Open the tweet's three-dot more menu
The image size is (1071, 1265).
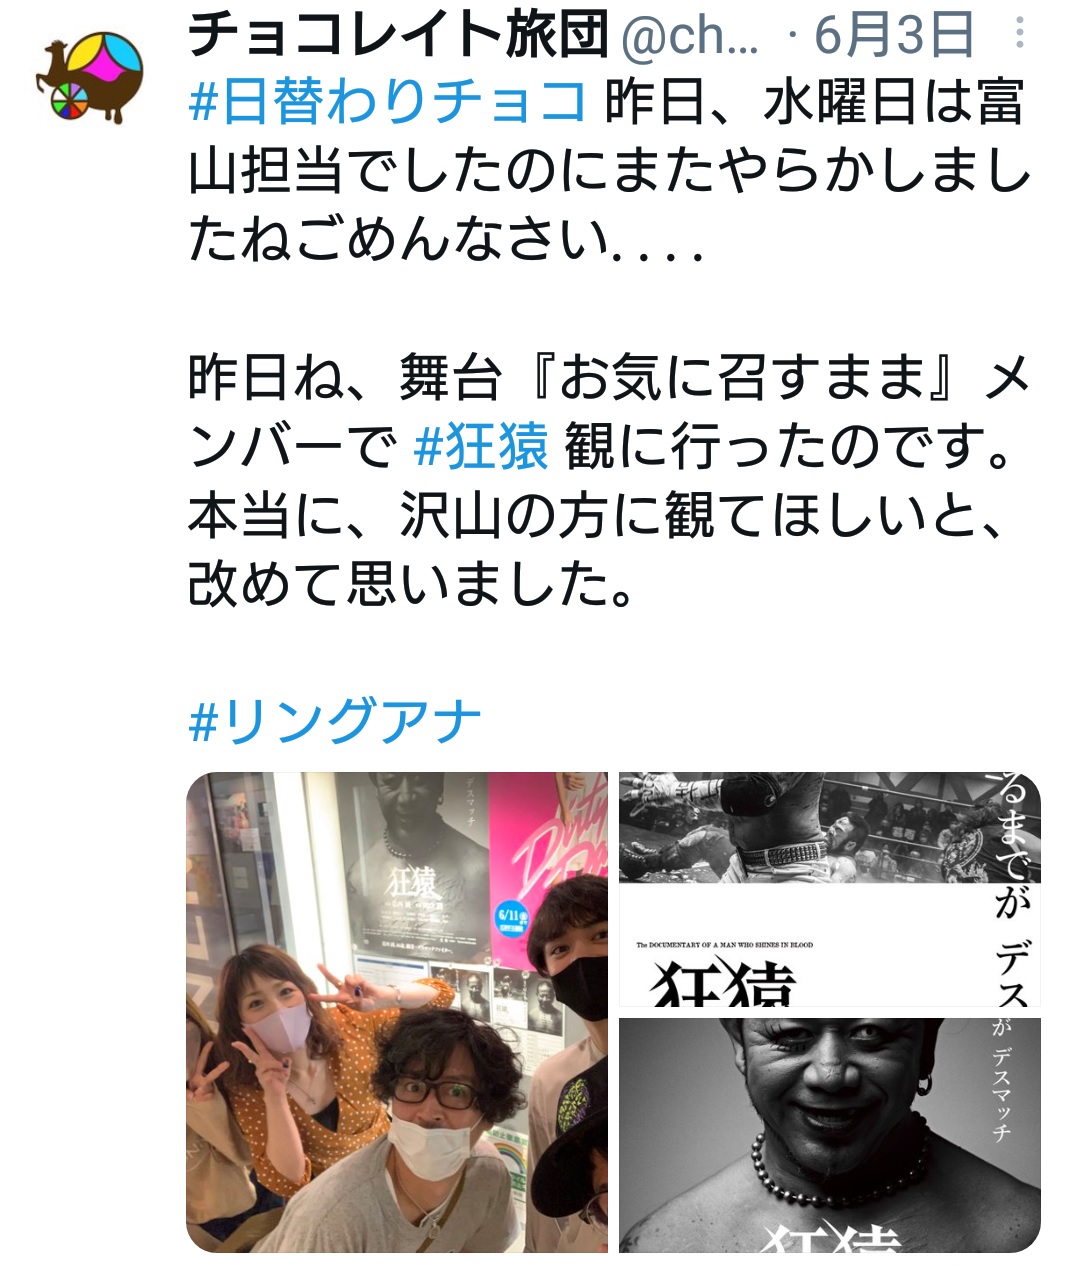click(1019, 34)
